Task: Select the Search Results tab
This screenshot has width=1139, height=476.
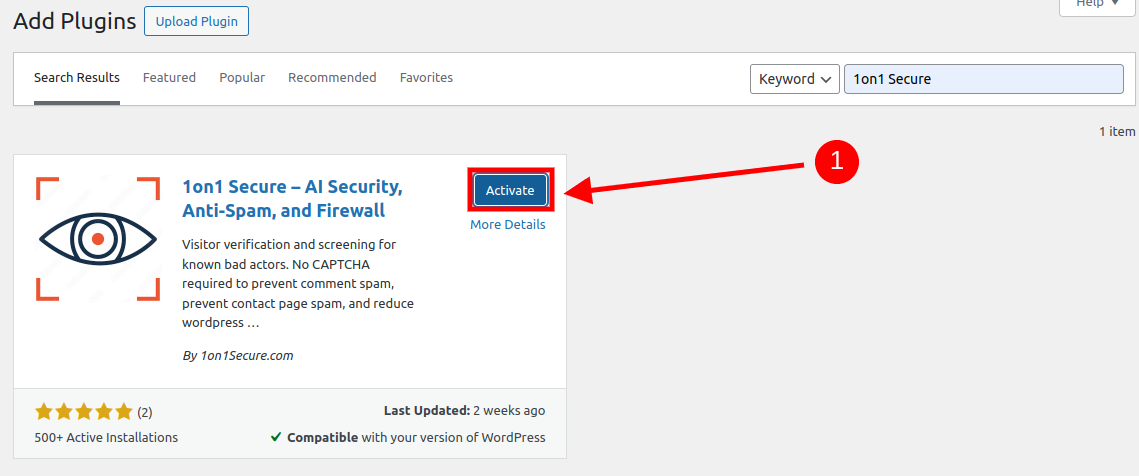Action: (x=77, y=78)
